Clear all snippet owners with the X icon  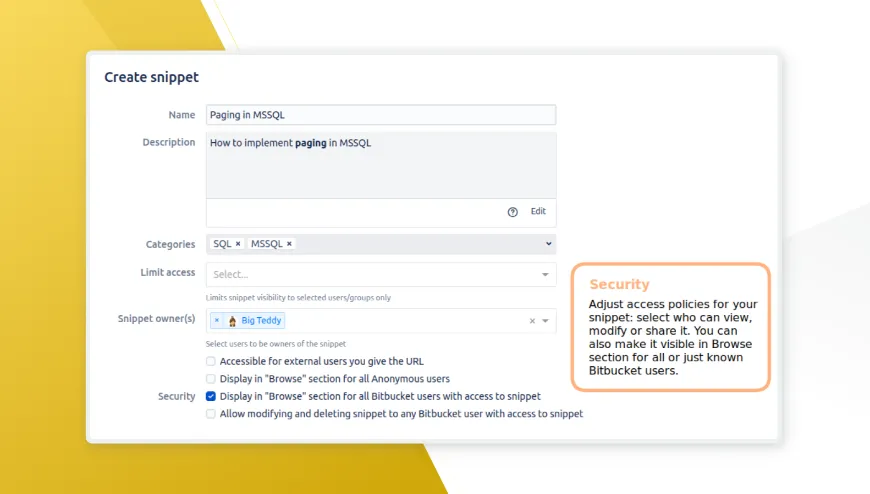(532, 321)
